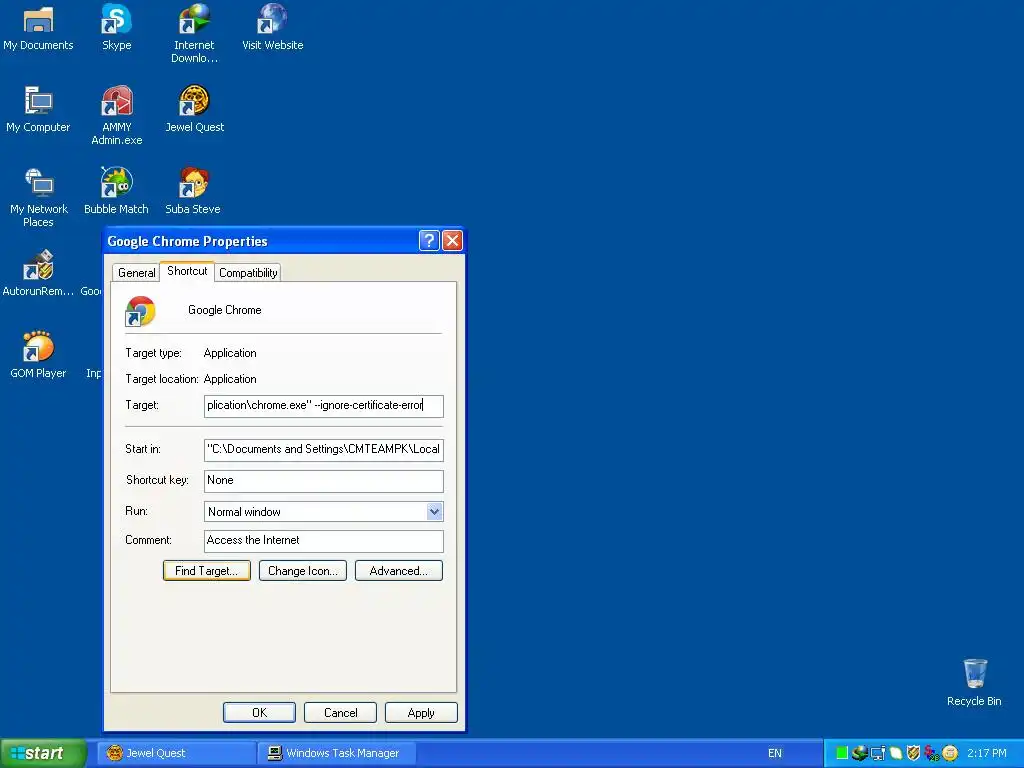1024x768 pixels.
Task: Select the AMMY Admin.exe shortcut
Action: pyautogui.click(x=116, y=115)
